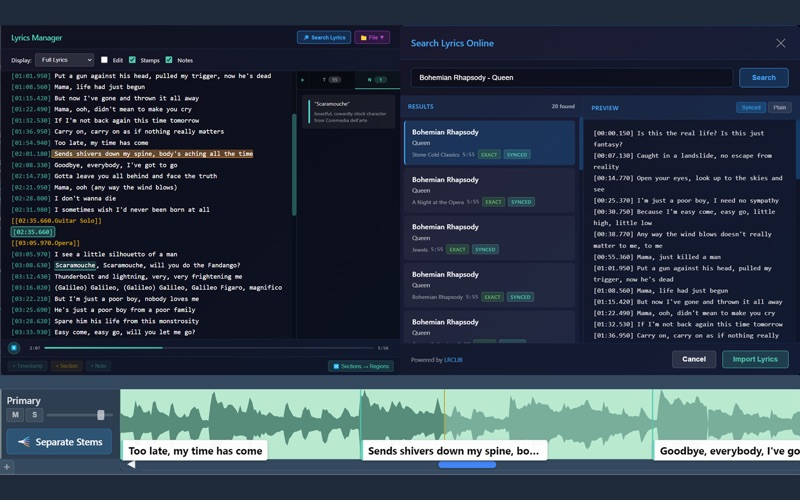Click the add track plus icon

(7, 467)
